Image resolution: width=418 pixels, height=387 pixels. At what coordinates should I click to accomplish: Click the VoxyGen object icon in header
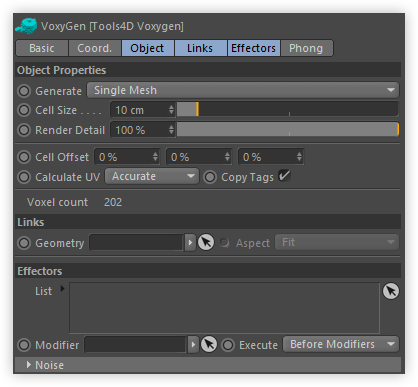pos(26,26)
